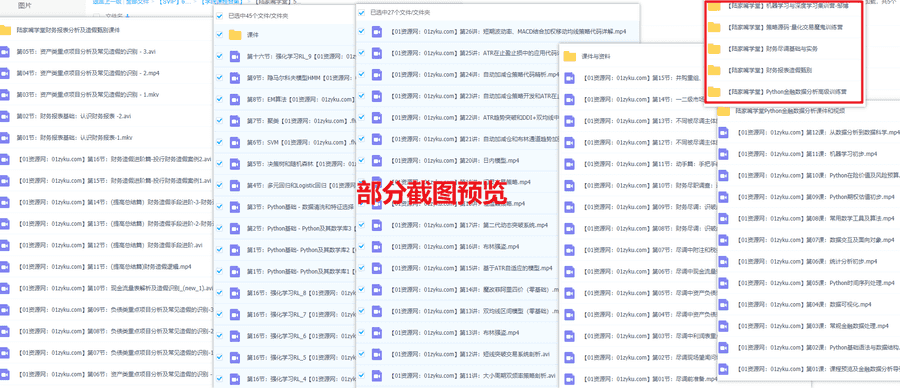Open file 第04节 资产类重点项目分析 - 2.mp4
The height and width of the screenshot is (388, 900).
point(88,73)
